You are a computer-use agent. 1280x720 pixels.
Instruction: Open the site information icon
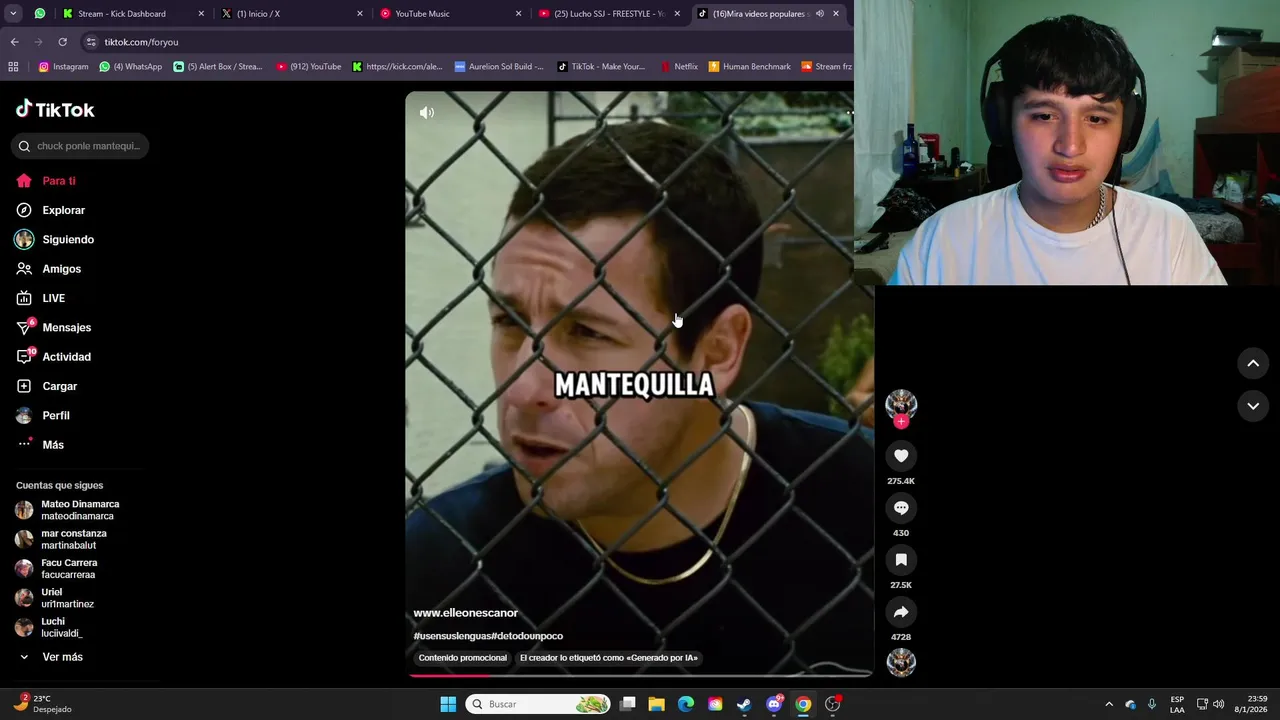click(91, 42)
